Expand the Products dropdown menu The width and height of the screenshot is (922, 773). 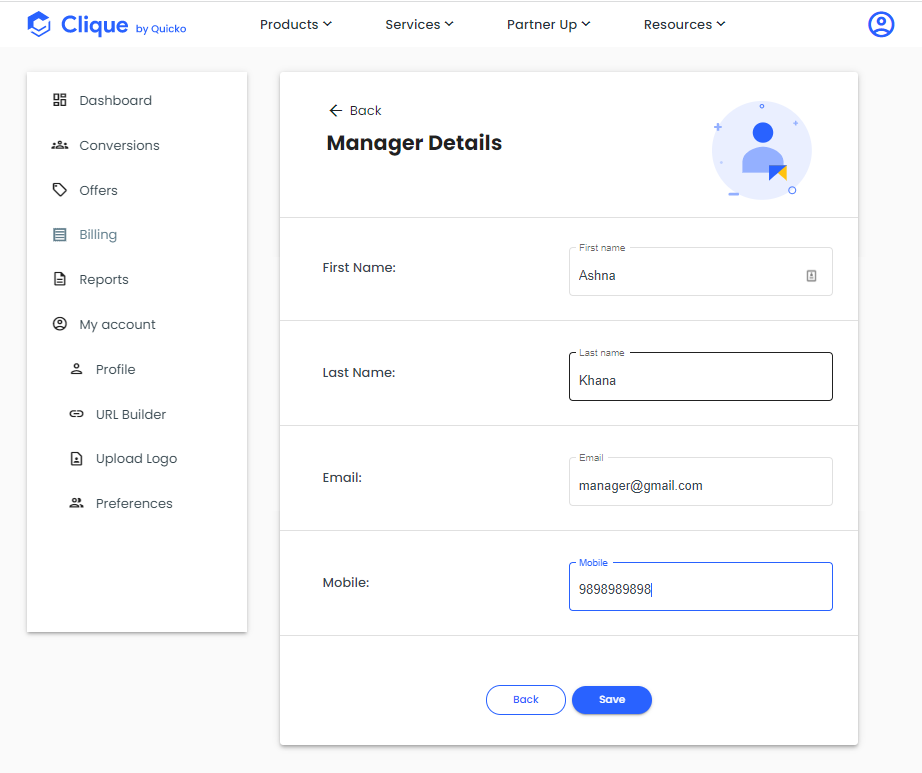pos(296,24)
